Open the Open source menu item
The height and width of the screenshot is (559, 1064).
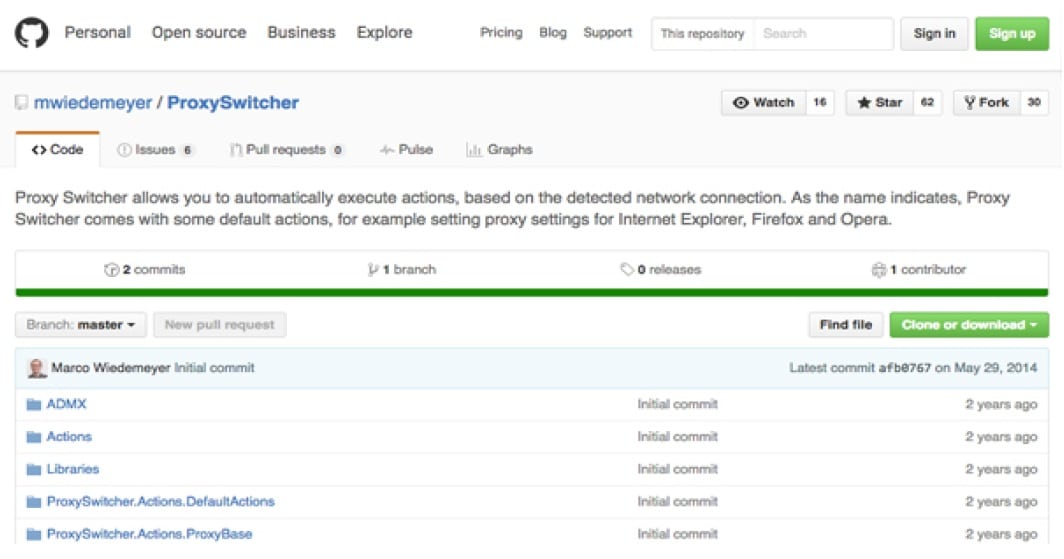tap(199, 33)
